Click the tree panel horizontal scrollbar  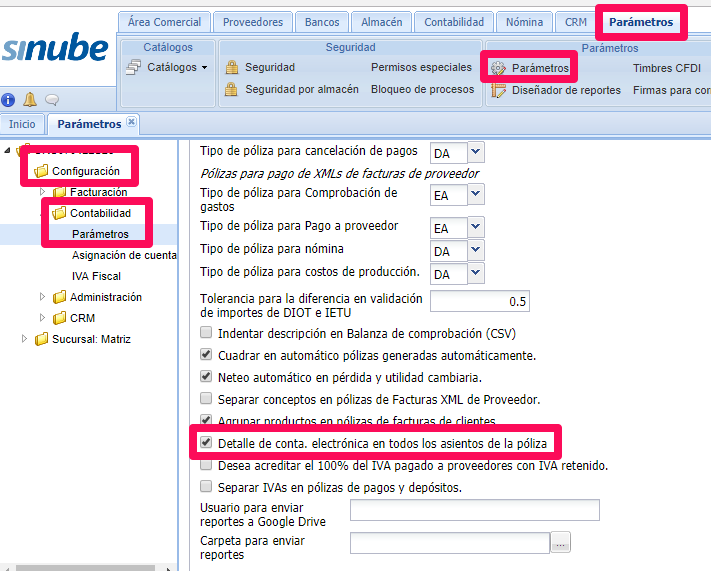pyautogui.click(x=85, y=568)
